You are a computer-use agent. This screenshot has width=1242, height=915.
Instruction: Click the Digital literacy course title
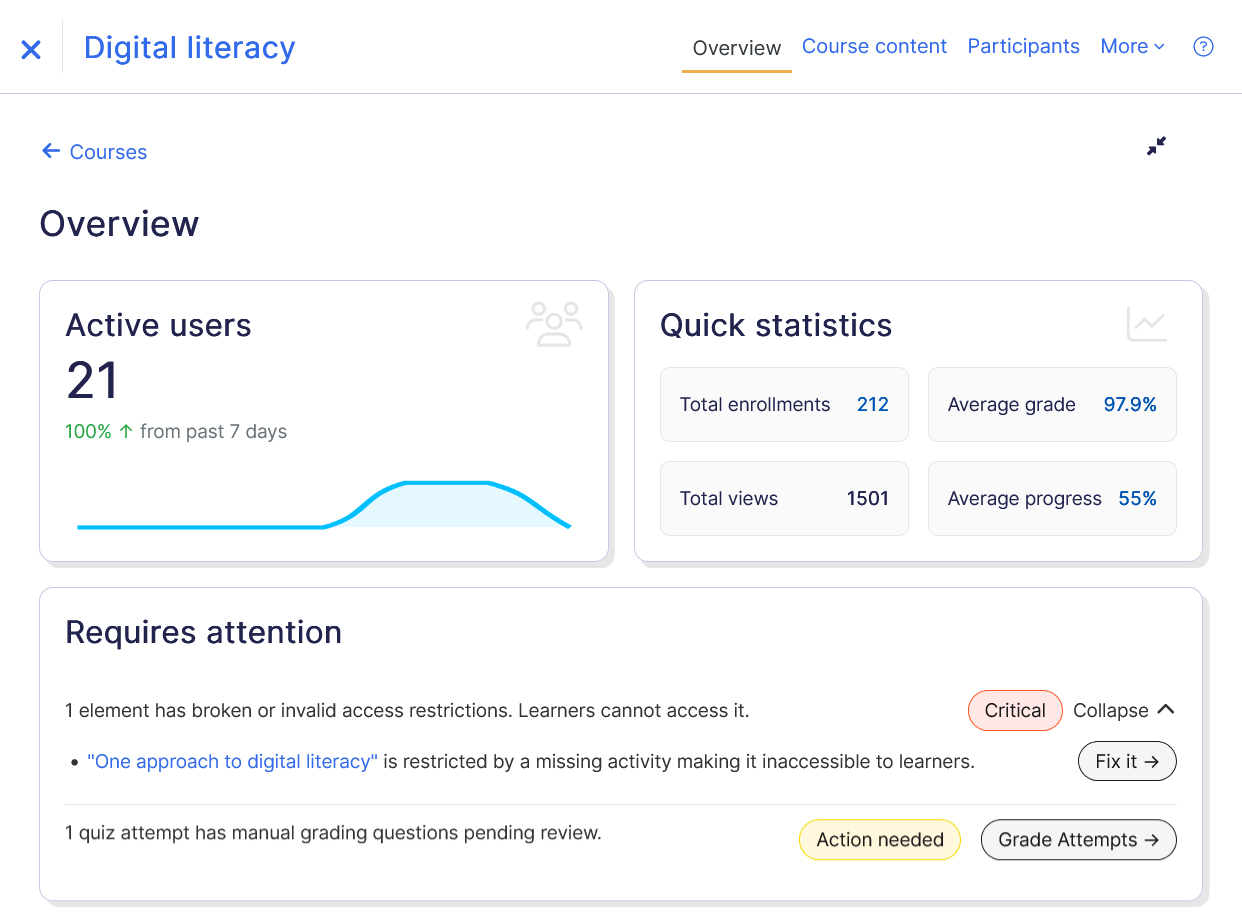pyautogui.click(x=189, y=47)
